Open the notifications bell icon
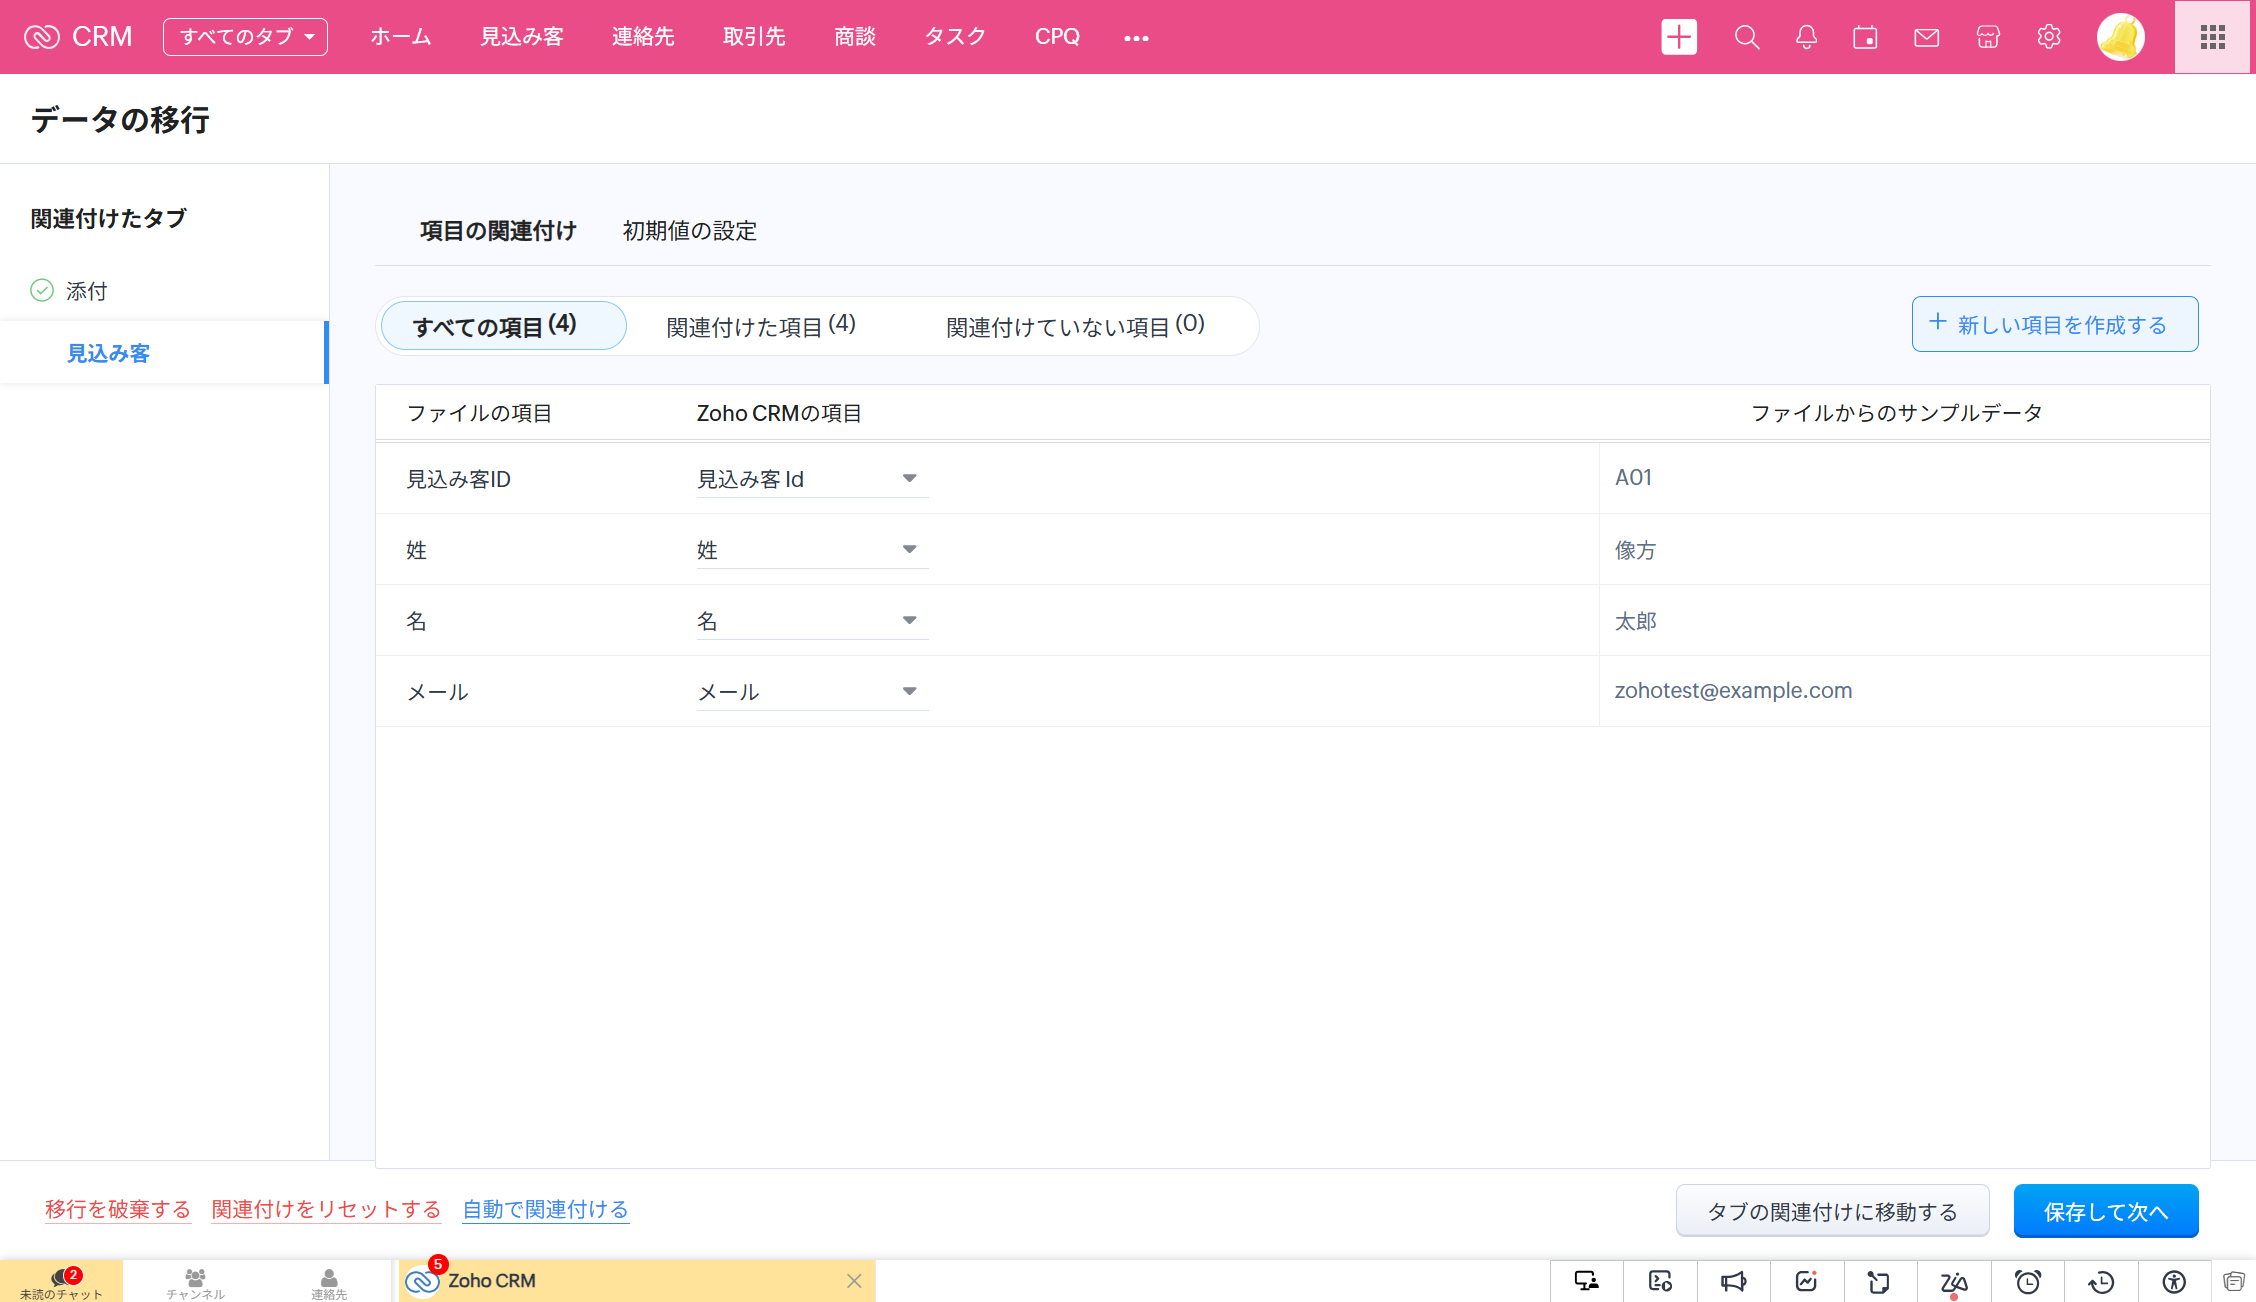This screenshot has width=2256, height=1302. [1806, 37]
